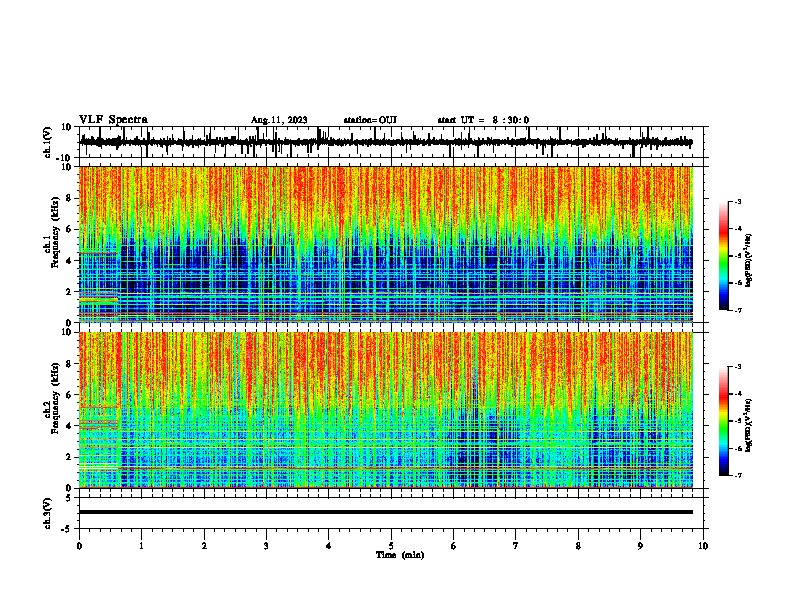
Task: Click the "VLF Spectra" title text
Action: (113, 120)
